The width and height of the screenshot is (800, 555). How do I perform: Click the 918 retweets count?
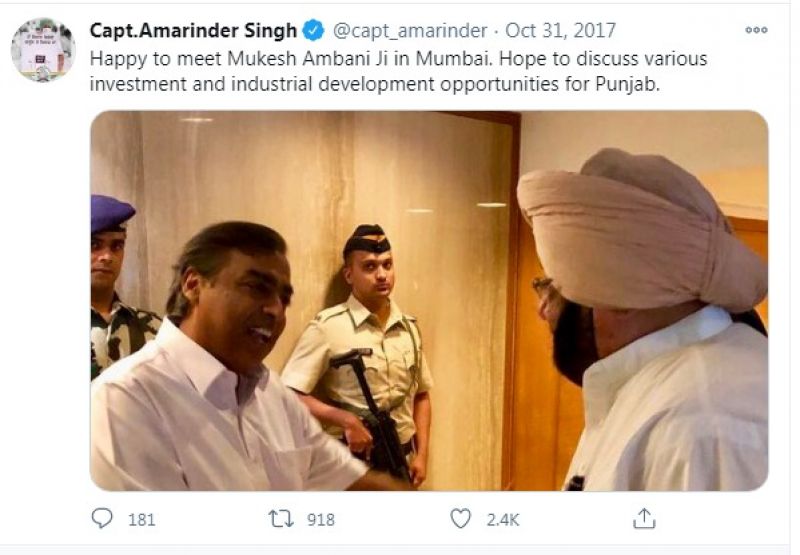click(x=320, y=519)
